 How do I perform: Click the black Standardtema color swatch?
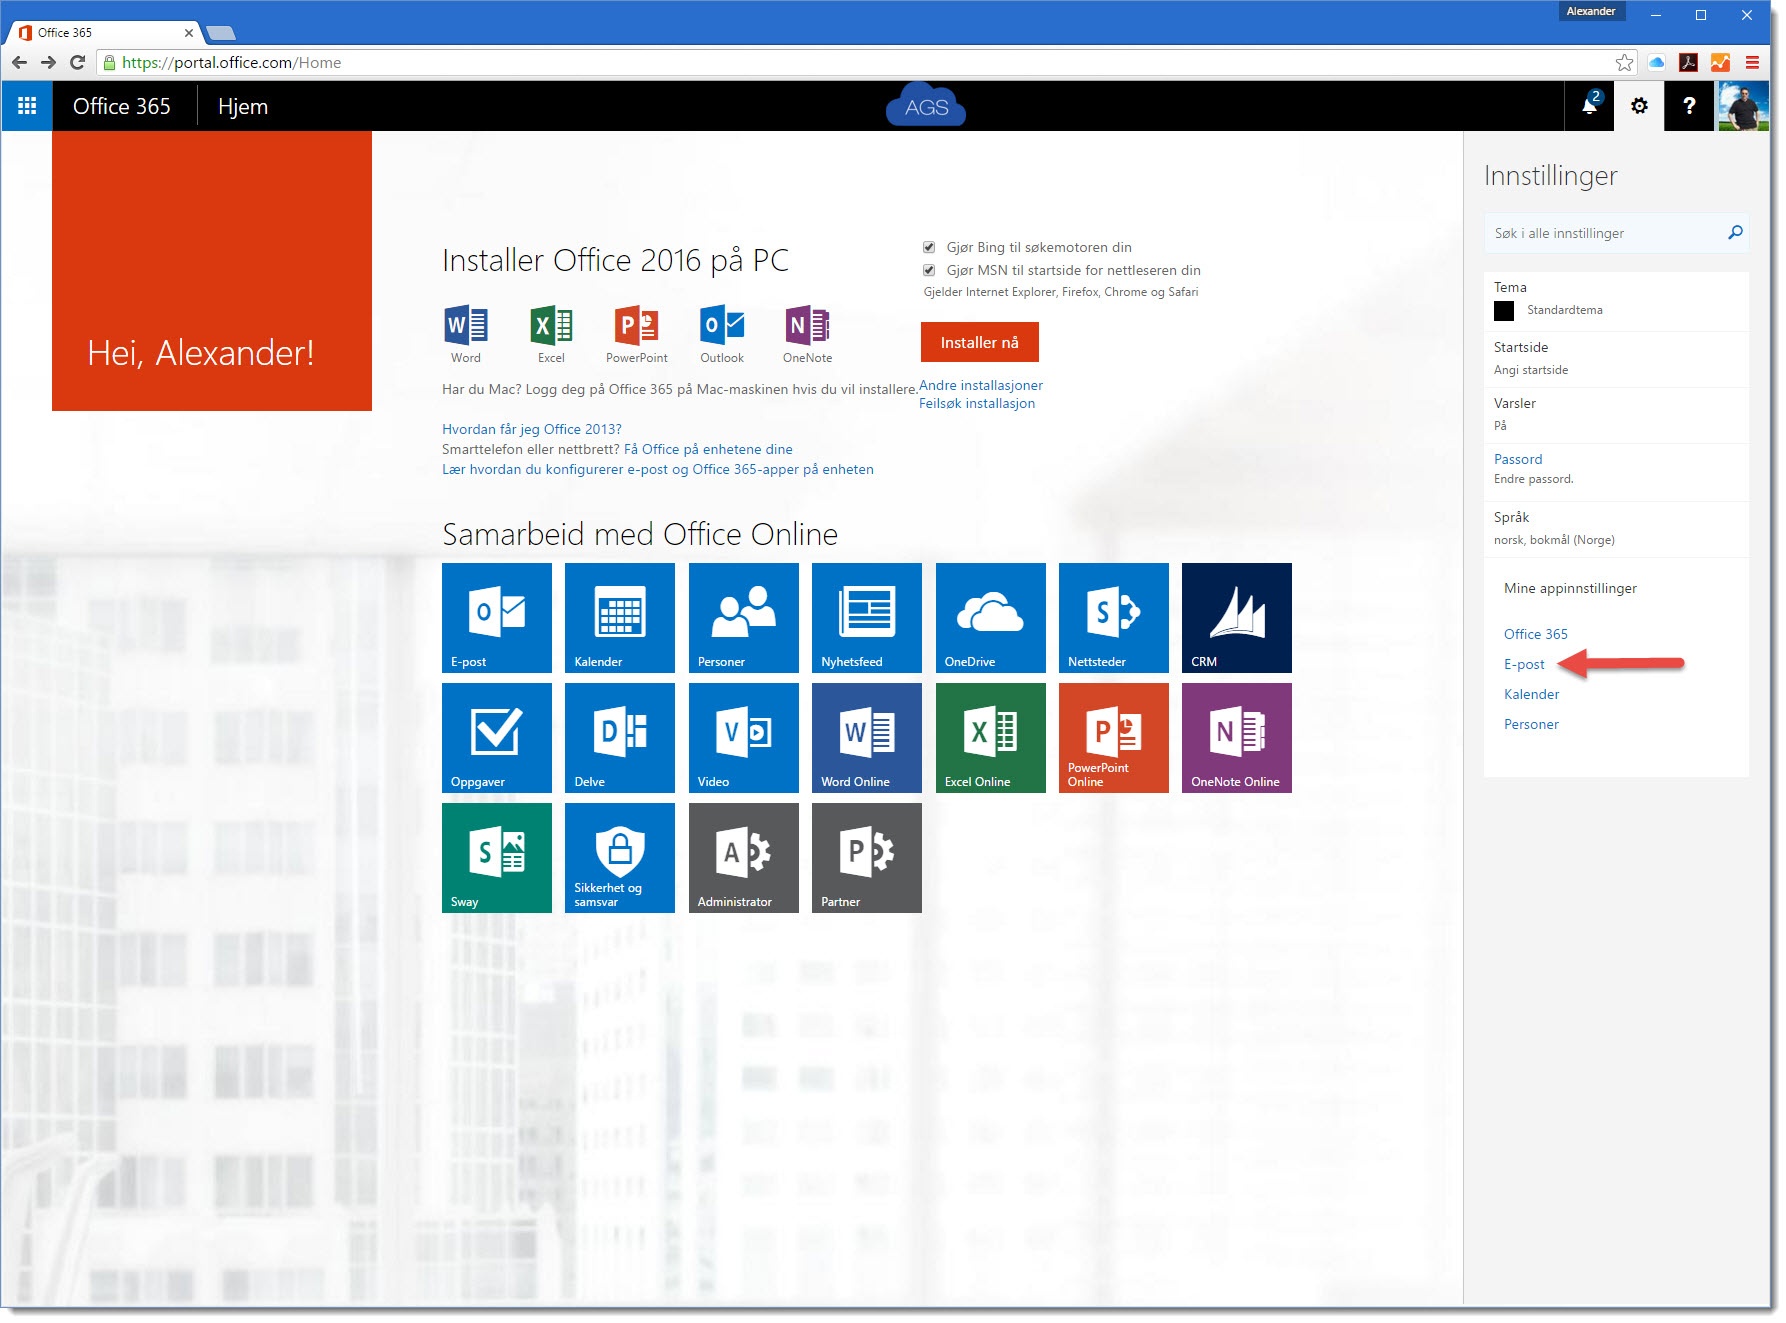(1504, 311)
